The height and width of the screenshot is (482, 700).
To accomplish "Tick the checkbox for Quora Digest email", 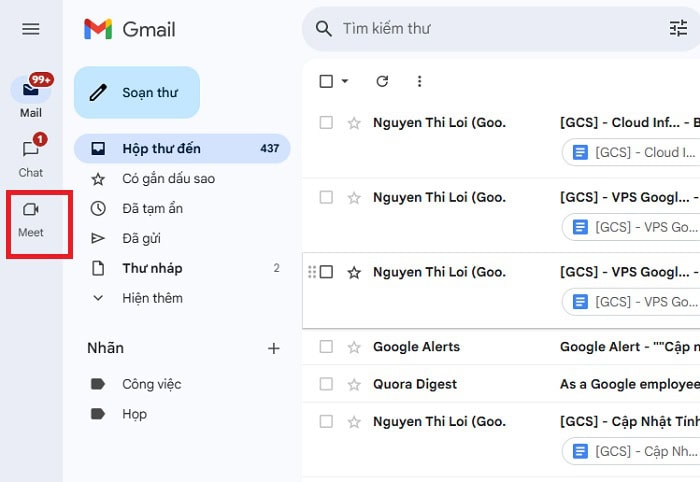I will coord(326,384).
